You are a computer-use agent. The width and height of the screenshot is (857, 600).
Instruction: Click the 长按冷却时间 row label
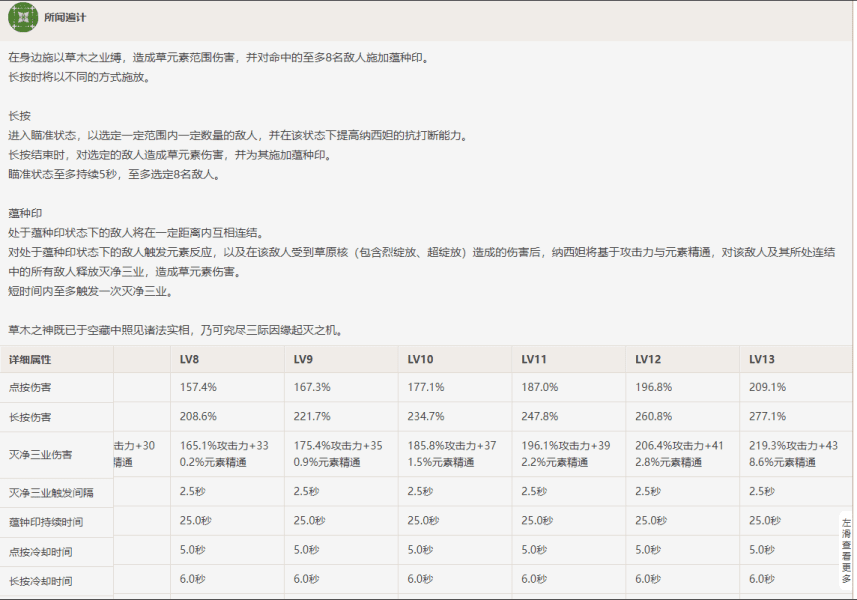click(40, 581)
